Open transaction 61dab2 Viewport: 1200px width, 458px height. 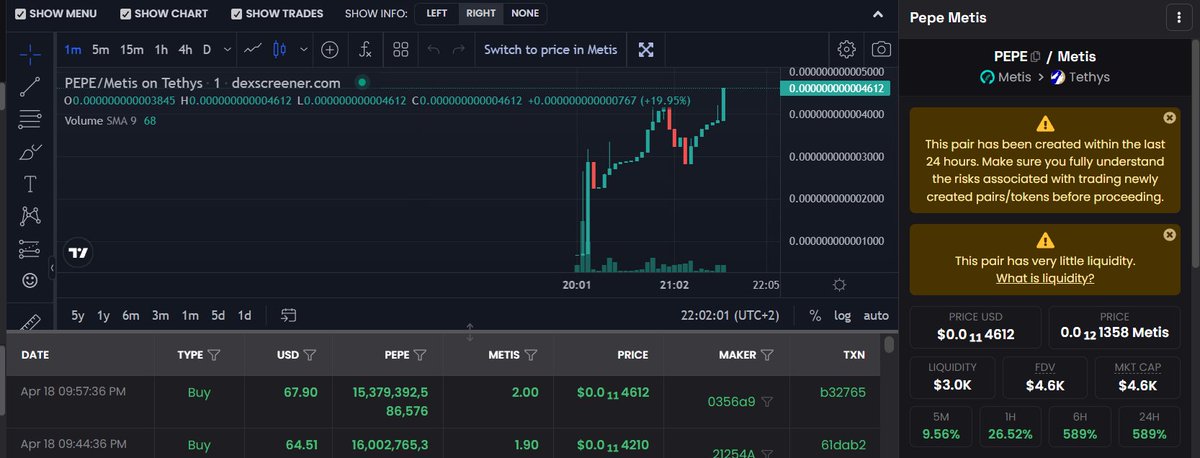tap(842, 444)
